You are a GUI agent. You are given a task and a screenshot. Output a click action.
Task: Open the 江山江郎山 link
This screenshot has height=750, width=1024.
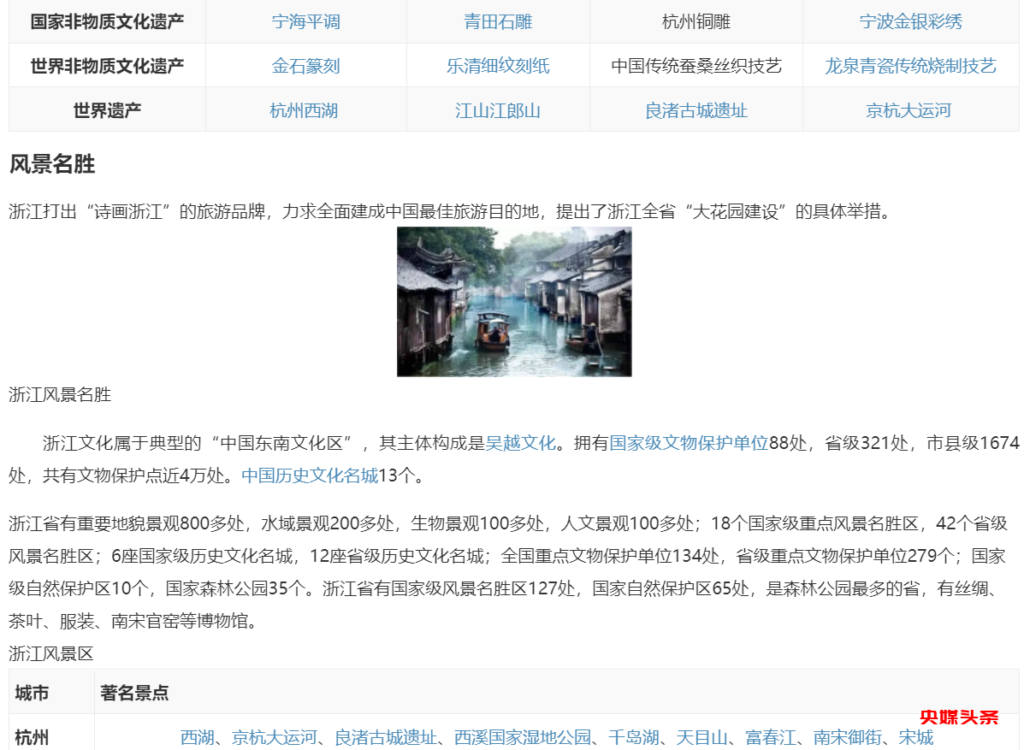pyautogui.click(x=498, y=110)
